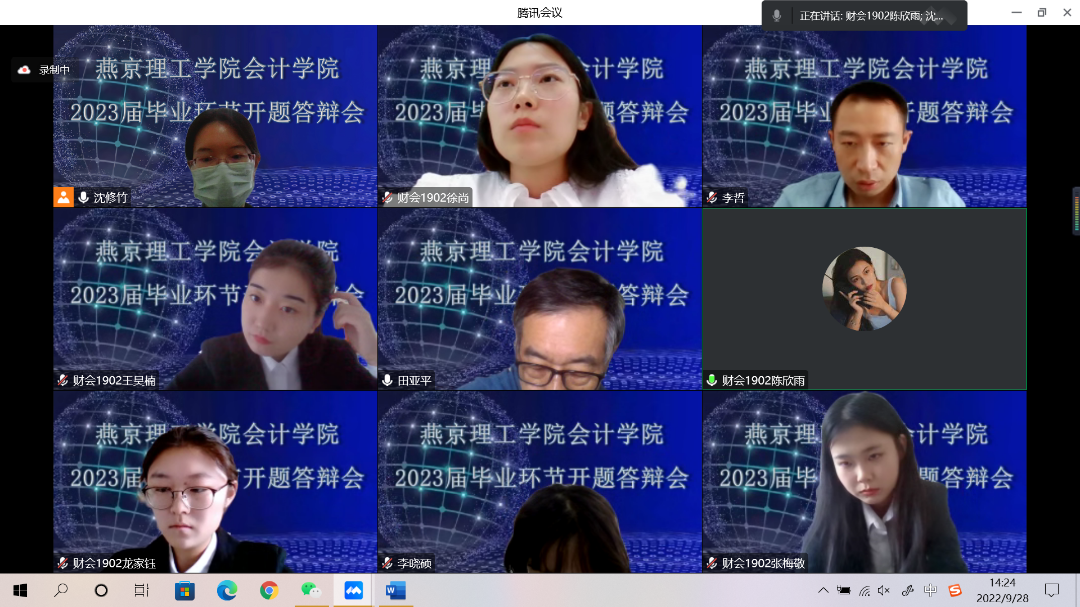Click the 正在讲话 speaker notification banner
Screen dimensions: 1080x607
pyautogui.click(x=864, y=16)
